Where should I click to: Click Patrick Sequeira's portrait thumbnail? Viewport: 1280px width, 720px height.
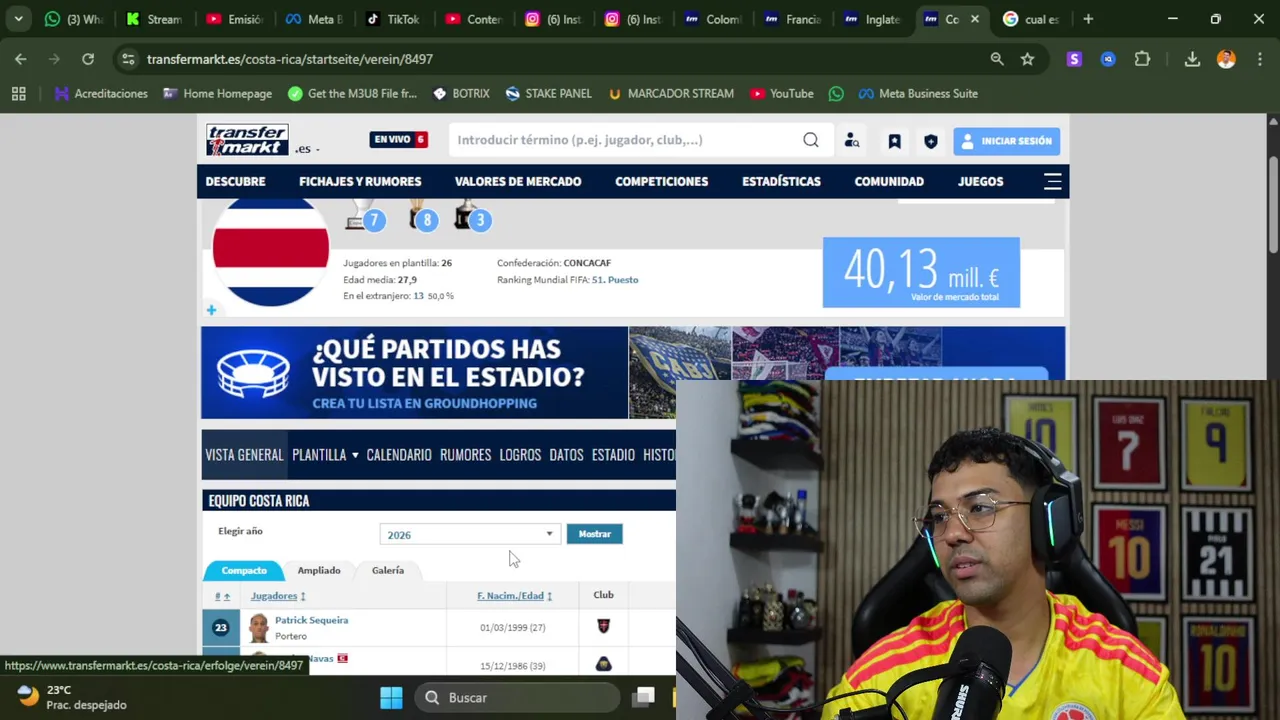coord(259,628)
